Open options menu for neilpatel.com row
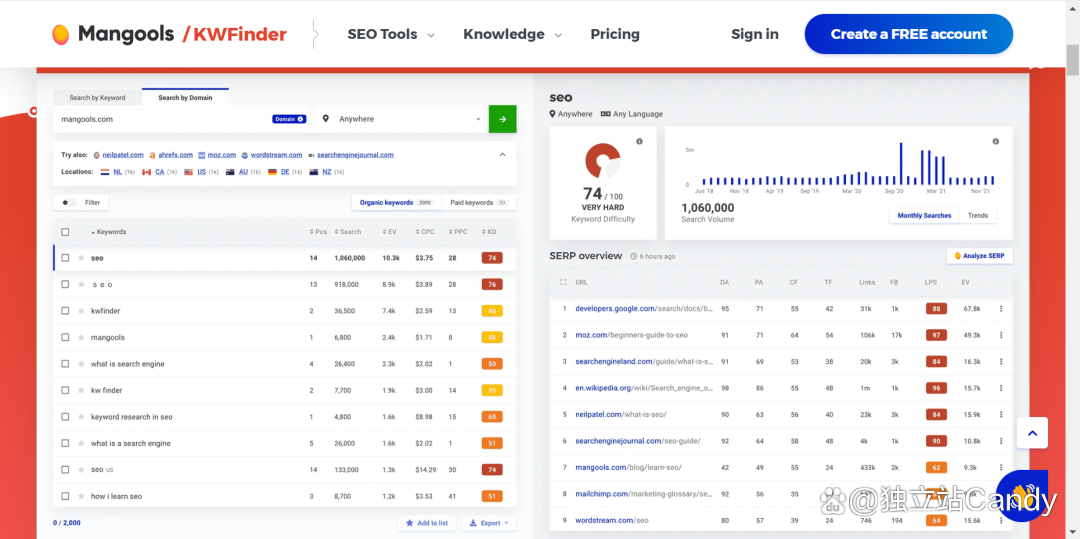1080x539 pixels. coord(1001,414)
